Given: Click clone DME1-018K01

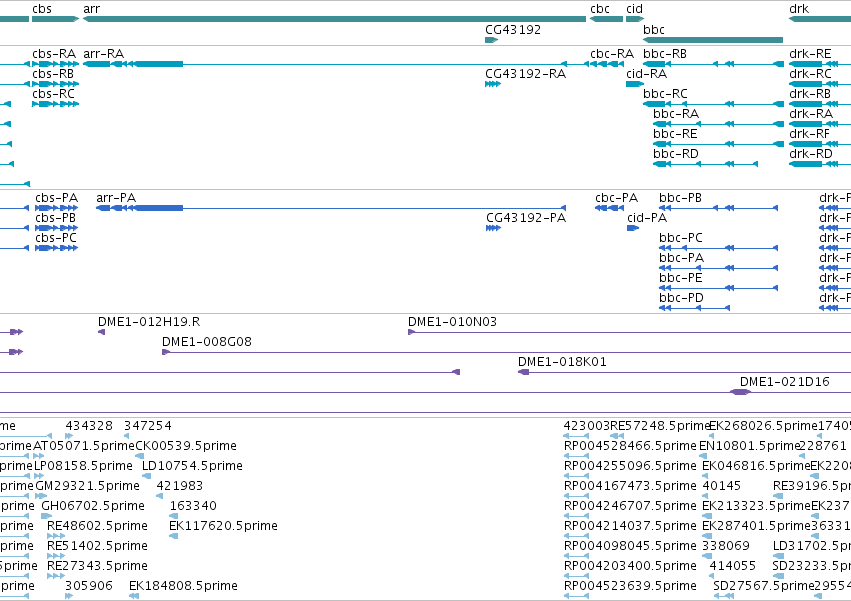Looking at the screenshot, I should (x=684, y=372).
